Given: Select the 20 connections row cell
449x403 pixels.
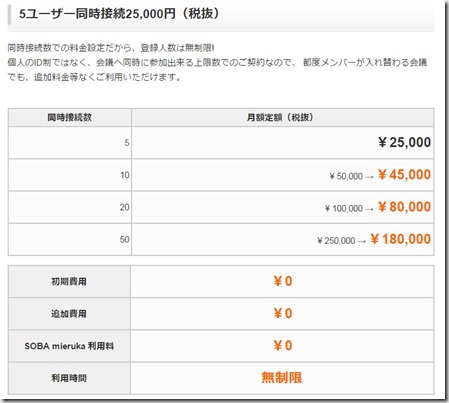Looking at the screenshot, I should [x=70, y=207].
